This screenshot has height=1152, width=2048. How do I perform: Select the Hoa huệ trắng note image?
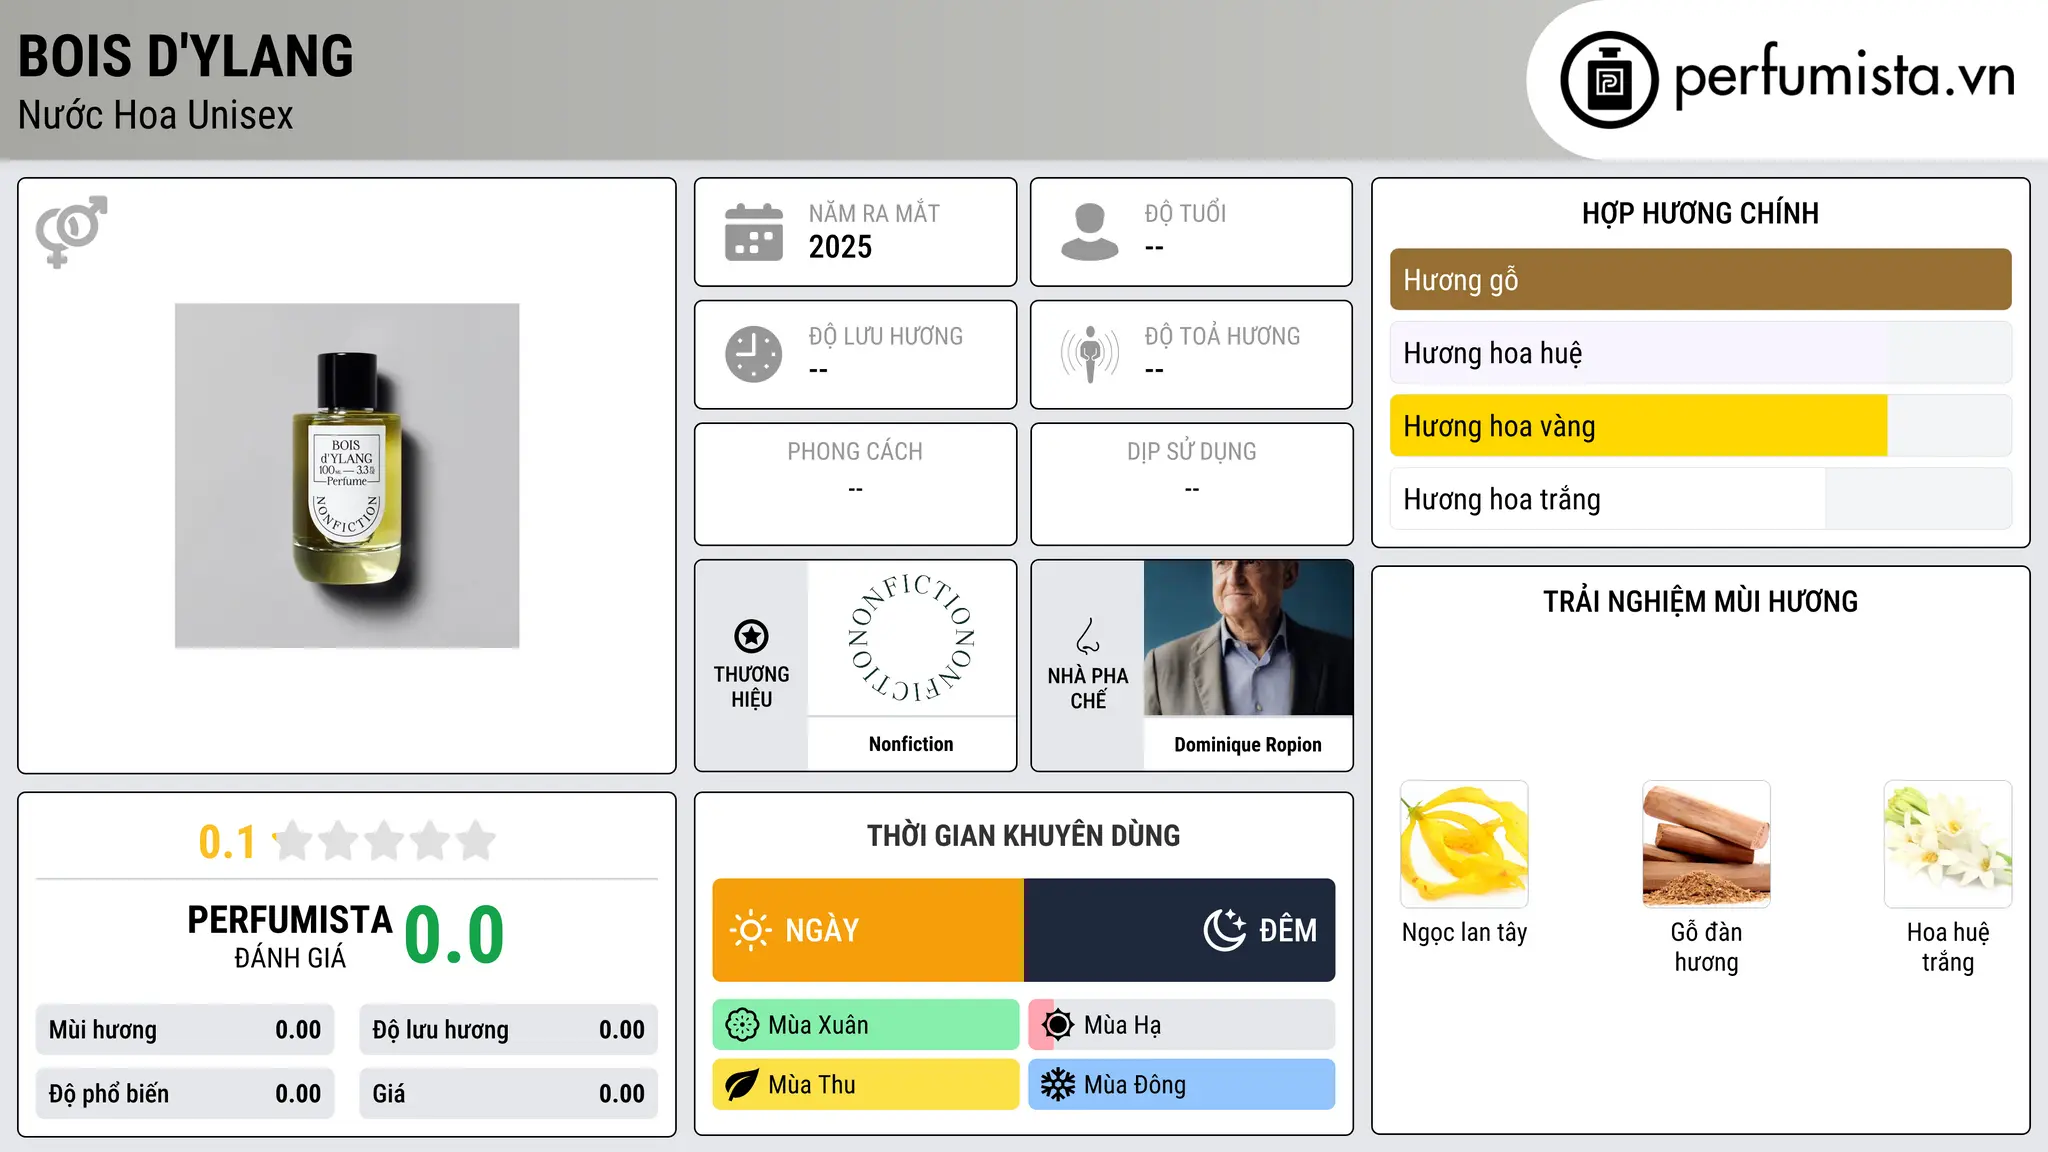pyautogui.click(x=1948, y=844)
